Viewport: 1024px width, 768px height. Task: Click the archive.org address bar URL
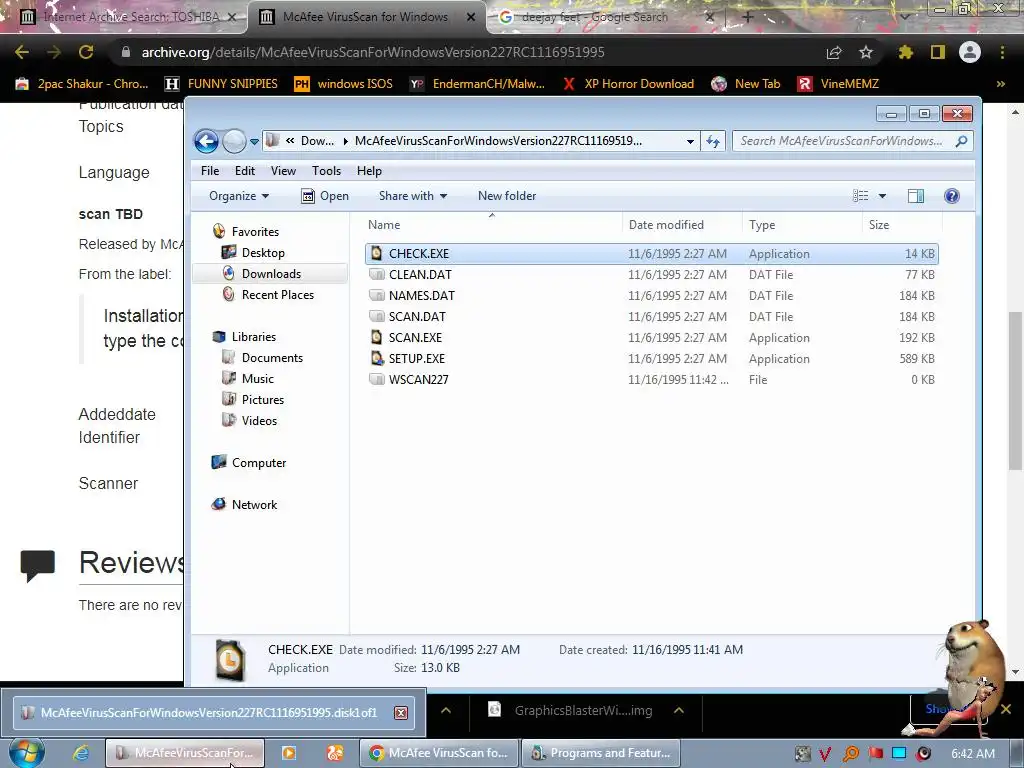[373, 52]
